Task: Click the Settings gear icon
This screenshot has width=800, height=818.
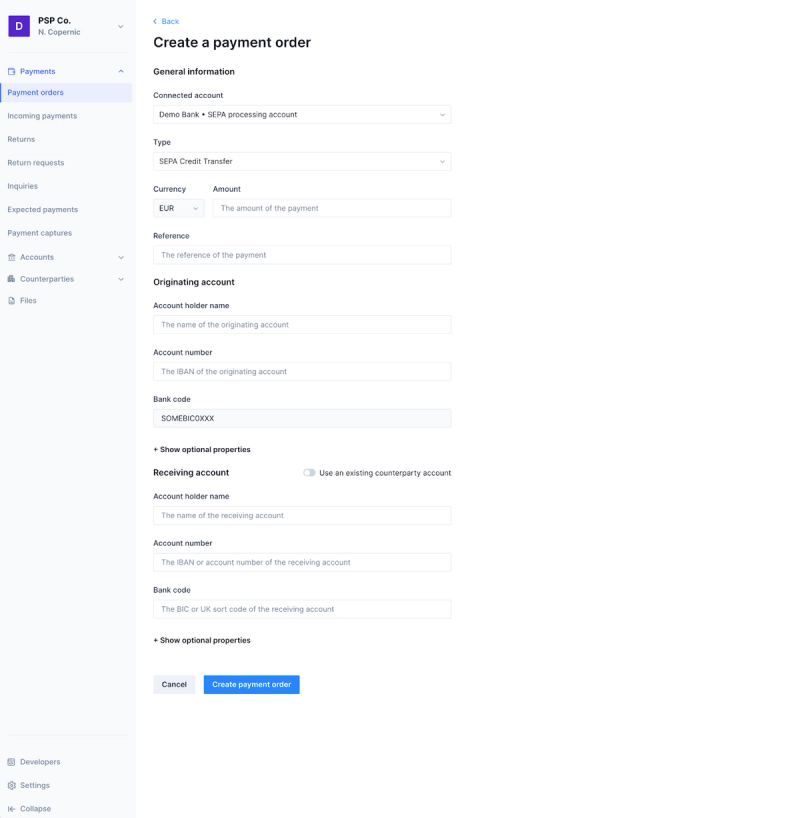Action: click(x=11, y=785)
